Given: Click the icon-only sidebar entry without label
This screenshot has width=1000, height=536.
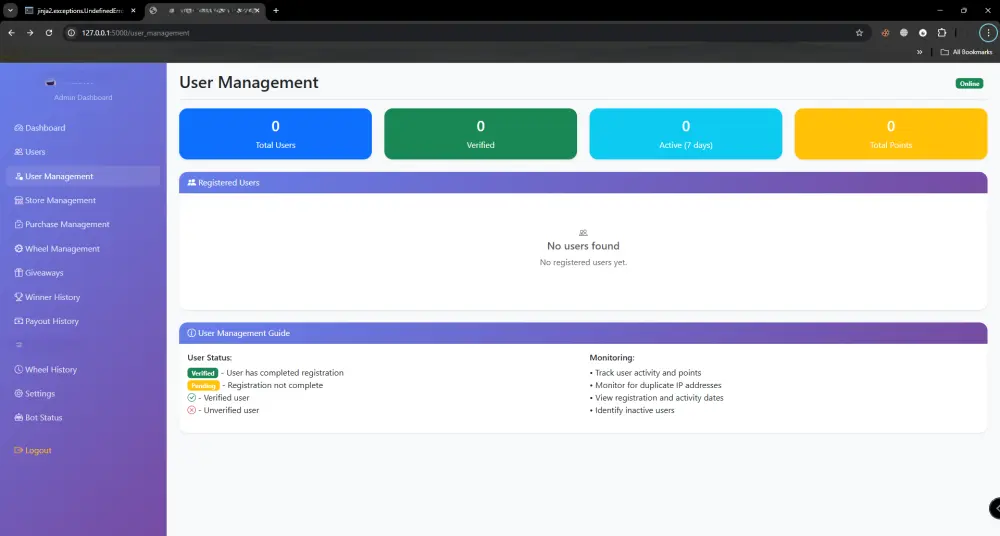Looking at the screenshot, I should click(x=18, y=345).
